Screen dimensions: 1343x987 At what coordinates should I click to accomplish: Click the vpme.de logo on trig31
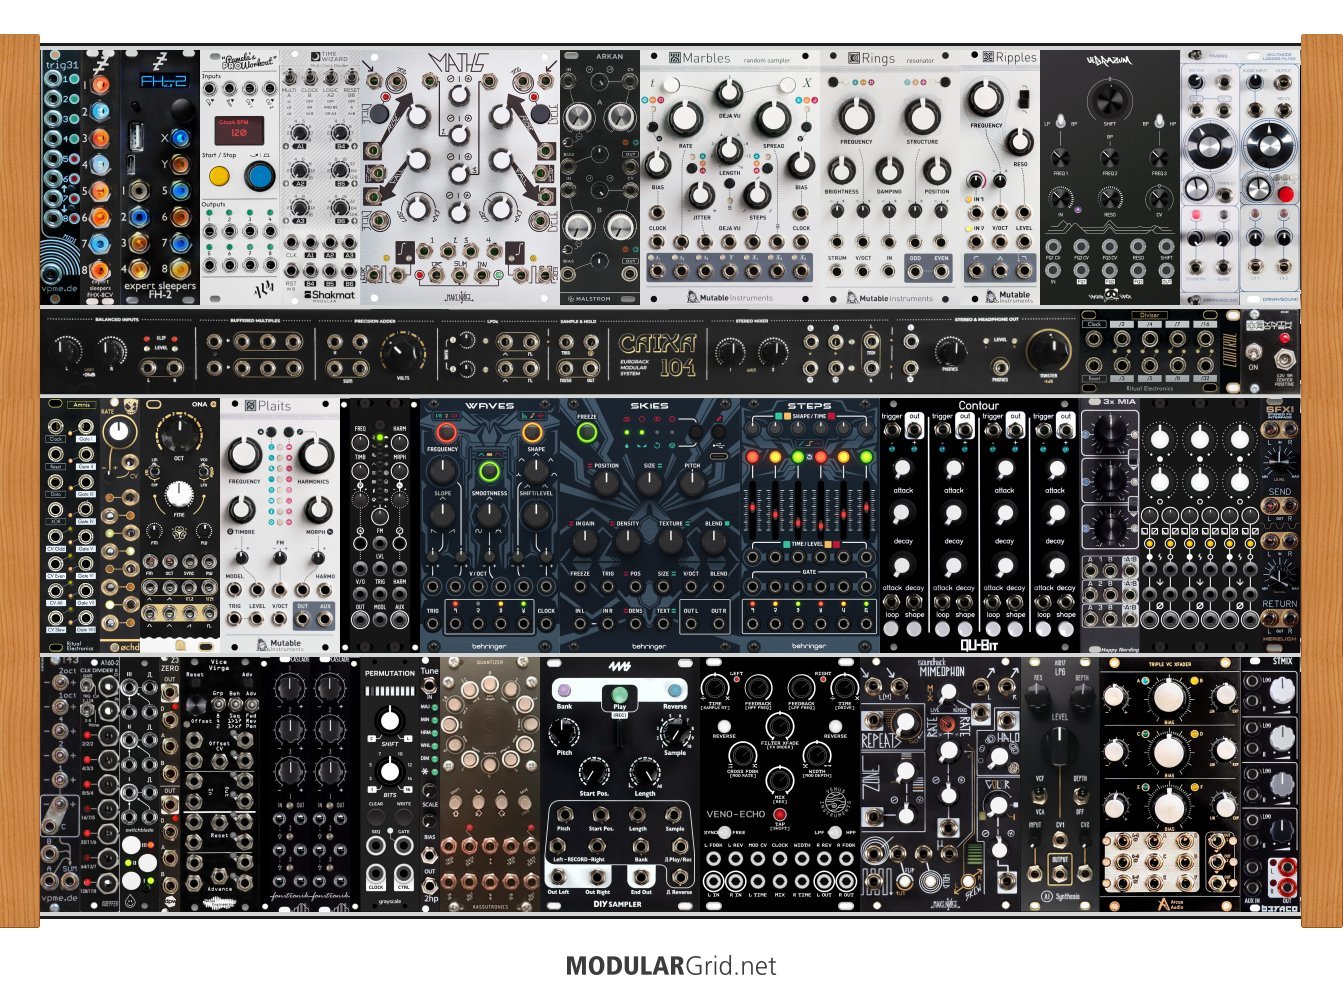coord(59,288)
